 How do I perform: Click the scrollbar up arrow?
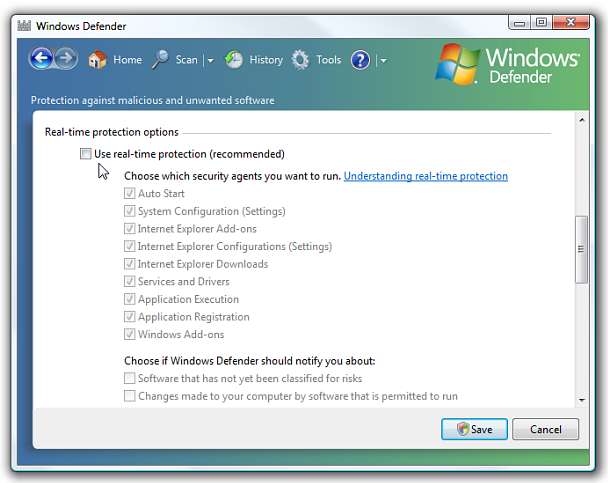582,120
